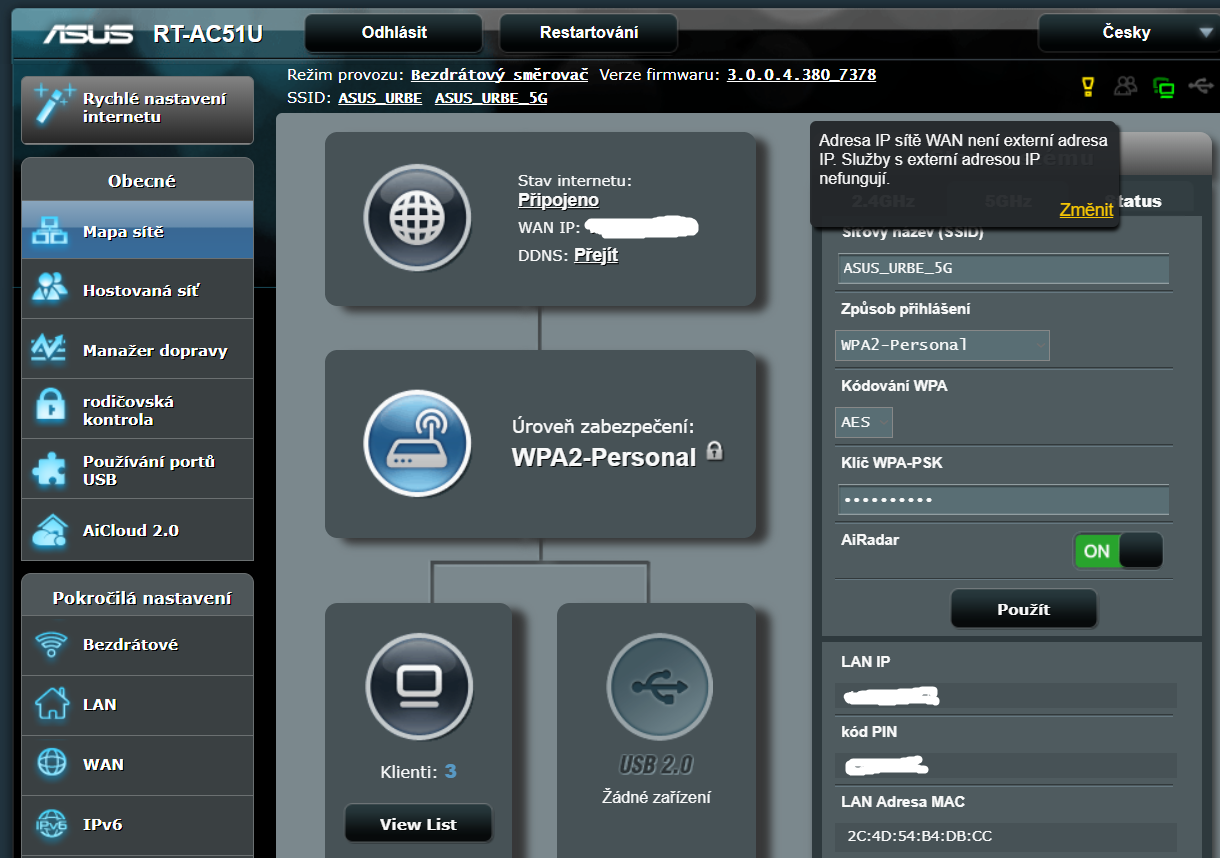Viewport: 1220px width, 858px height.
Task: Open the Způsob přihlášení WPA2-Personal dropdown
Action: [942, 345]
